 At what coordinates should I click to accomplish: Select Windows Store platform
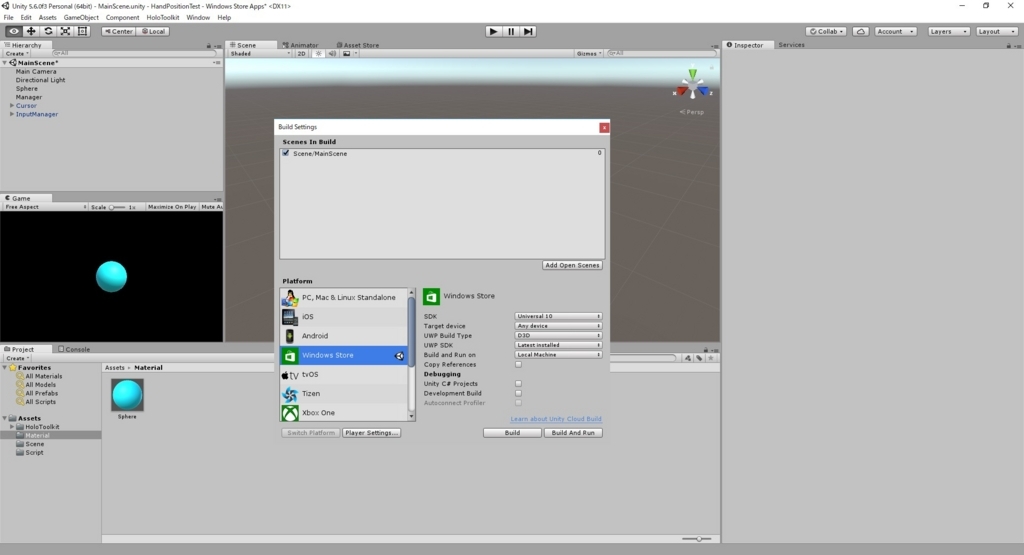point(344,355)
